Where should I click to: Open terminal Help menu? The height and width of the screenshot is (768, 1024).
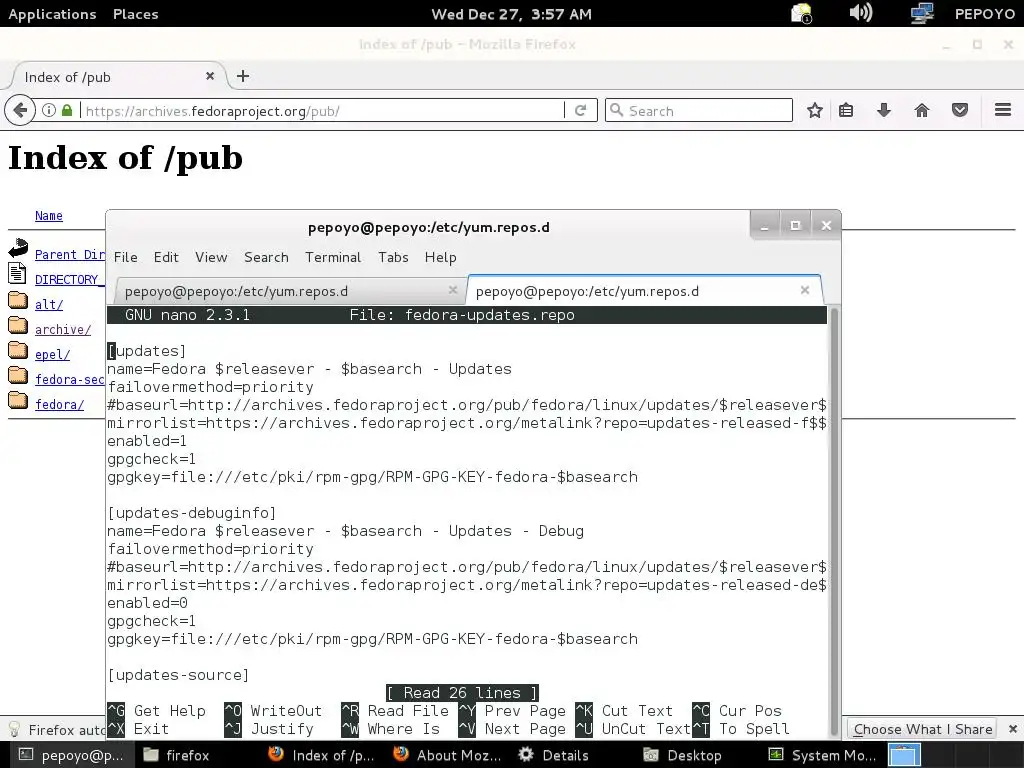(441, 257)
